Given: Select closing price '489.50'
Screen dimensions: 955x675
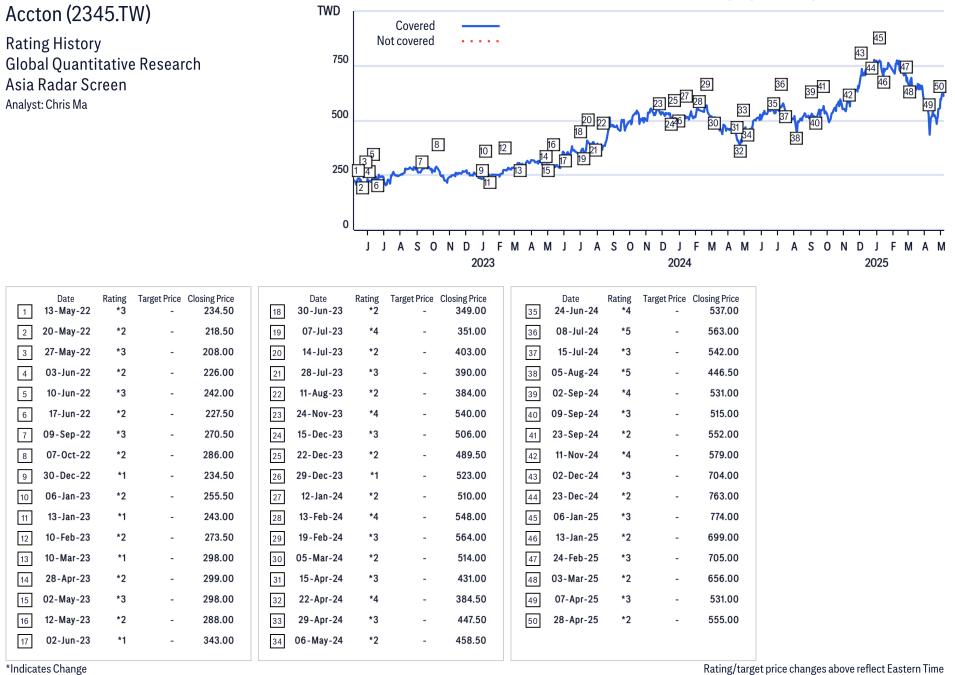Looking at the screenshot, I should click(x=471, y=455).
